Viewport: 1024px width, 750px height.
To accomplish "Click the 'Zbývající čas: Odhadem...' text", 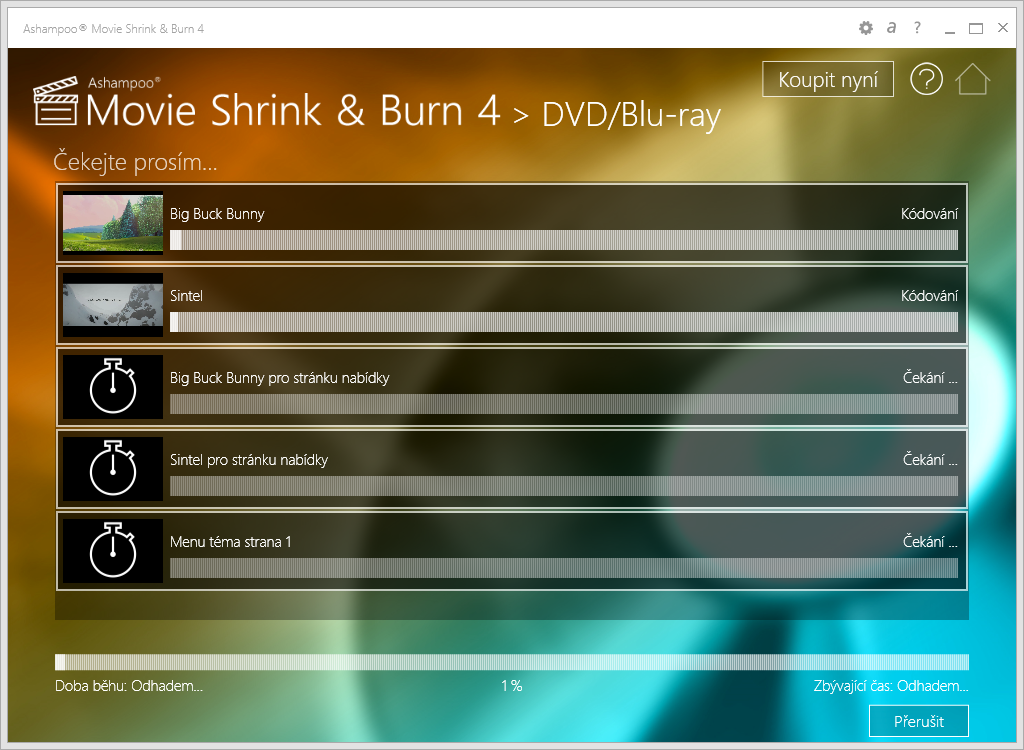I will tap(891, 686).
